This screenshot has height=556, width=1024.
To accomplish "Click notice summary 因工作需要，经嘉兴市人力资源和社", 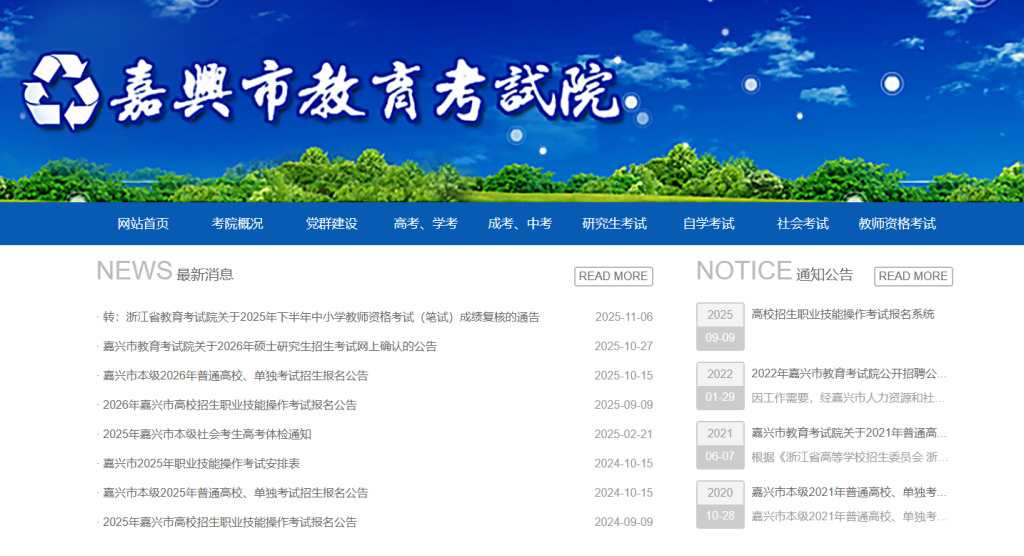I will pyautogui.click(x=848, y=398).
